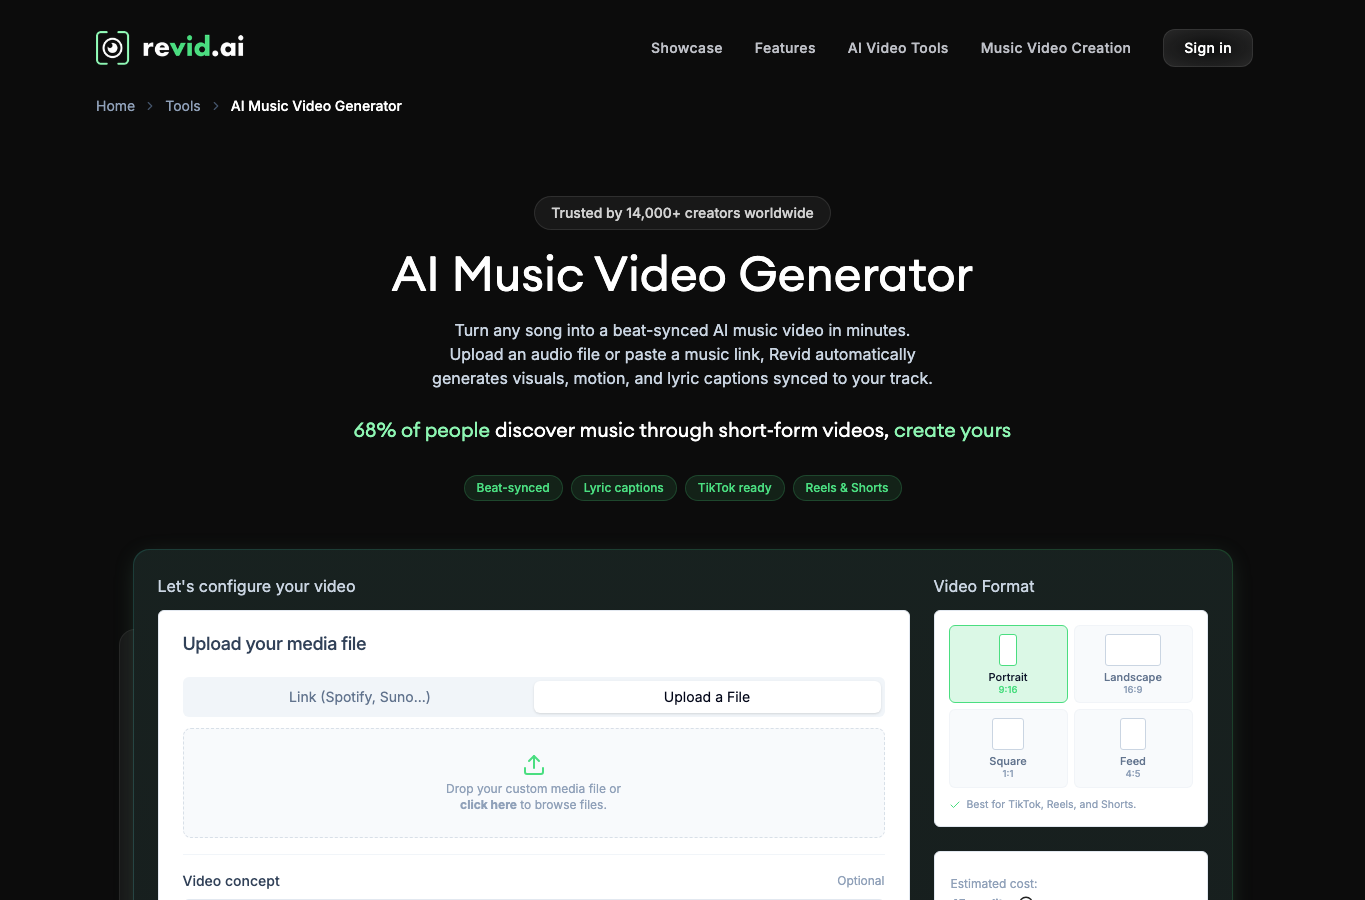Click the Square format icon
The image size is (1365, 900).
pyautogui.click(x=1008, y=734)
